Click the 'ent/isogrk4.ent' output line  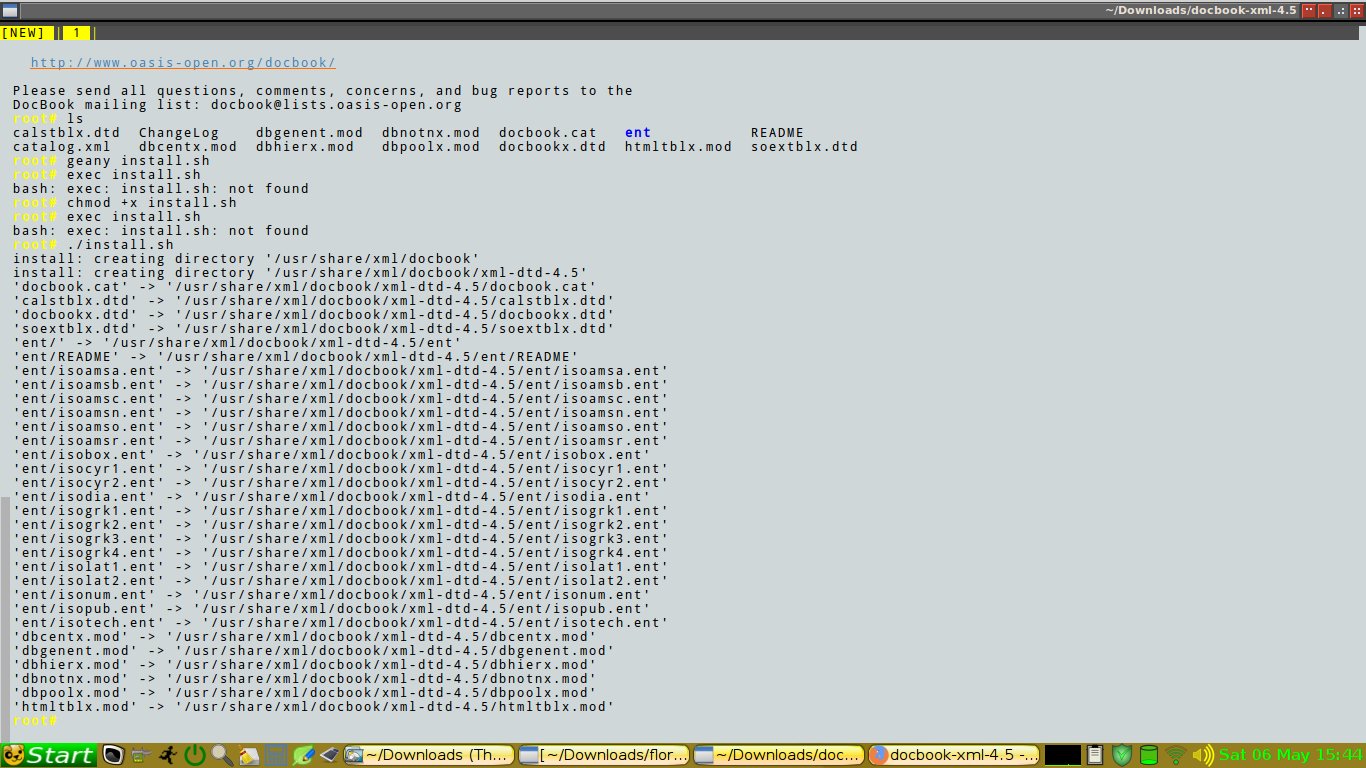(x=341, y=552)
